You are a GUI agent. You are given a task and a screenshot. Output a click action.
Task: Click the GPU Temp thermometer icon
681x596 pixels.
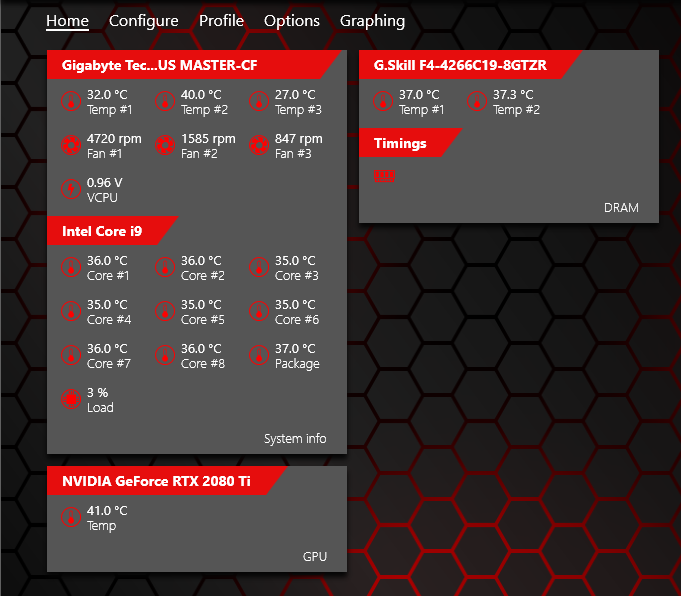pyautogui.click(x=71, y=517)
